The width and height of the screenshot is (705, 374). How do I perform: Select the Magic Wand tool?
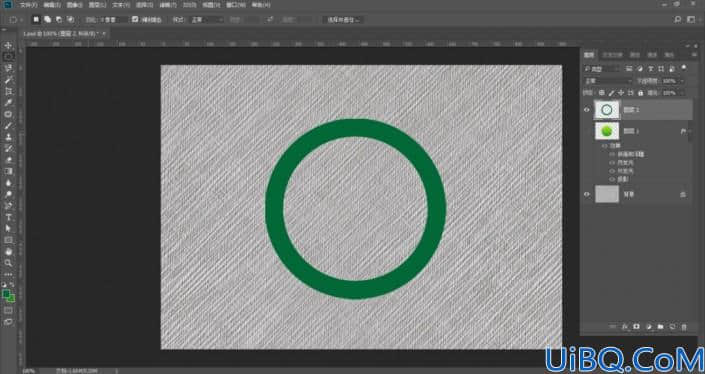(x=8, y=80)
